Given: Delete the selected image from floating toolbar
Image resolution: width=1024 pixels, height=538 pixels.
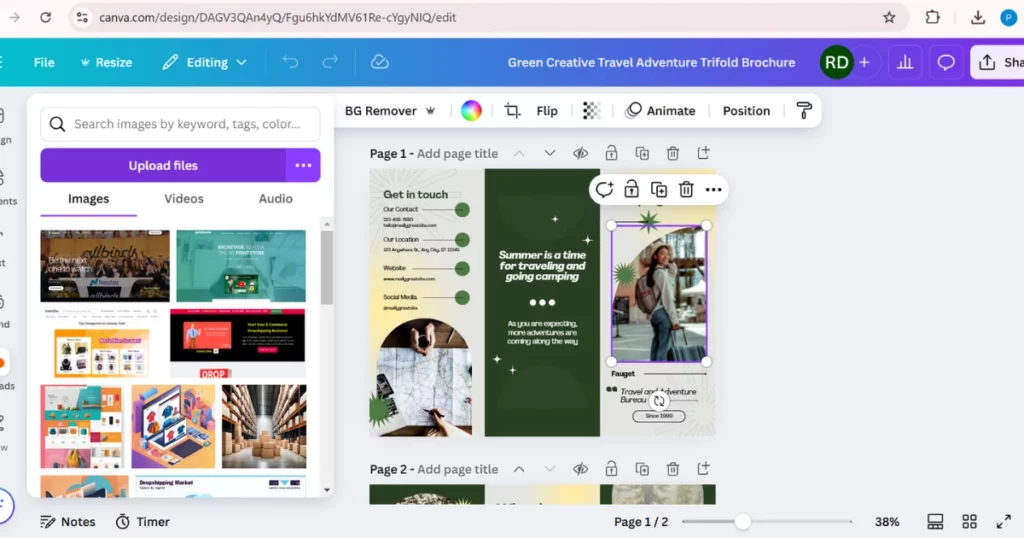Looking at the screenshot, I should point(686,190).
